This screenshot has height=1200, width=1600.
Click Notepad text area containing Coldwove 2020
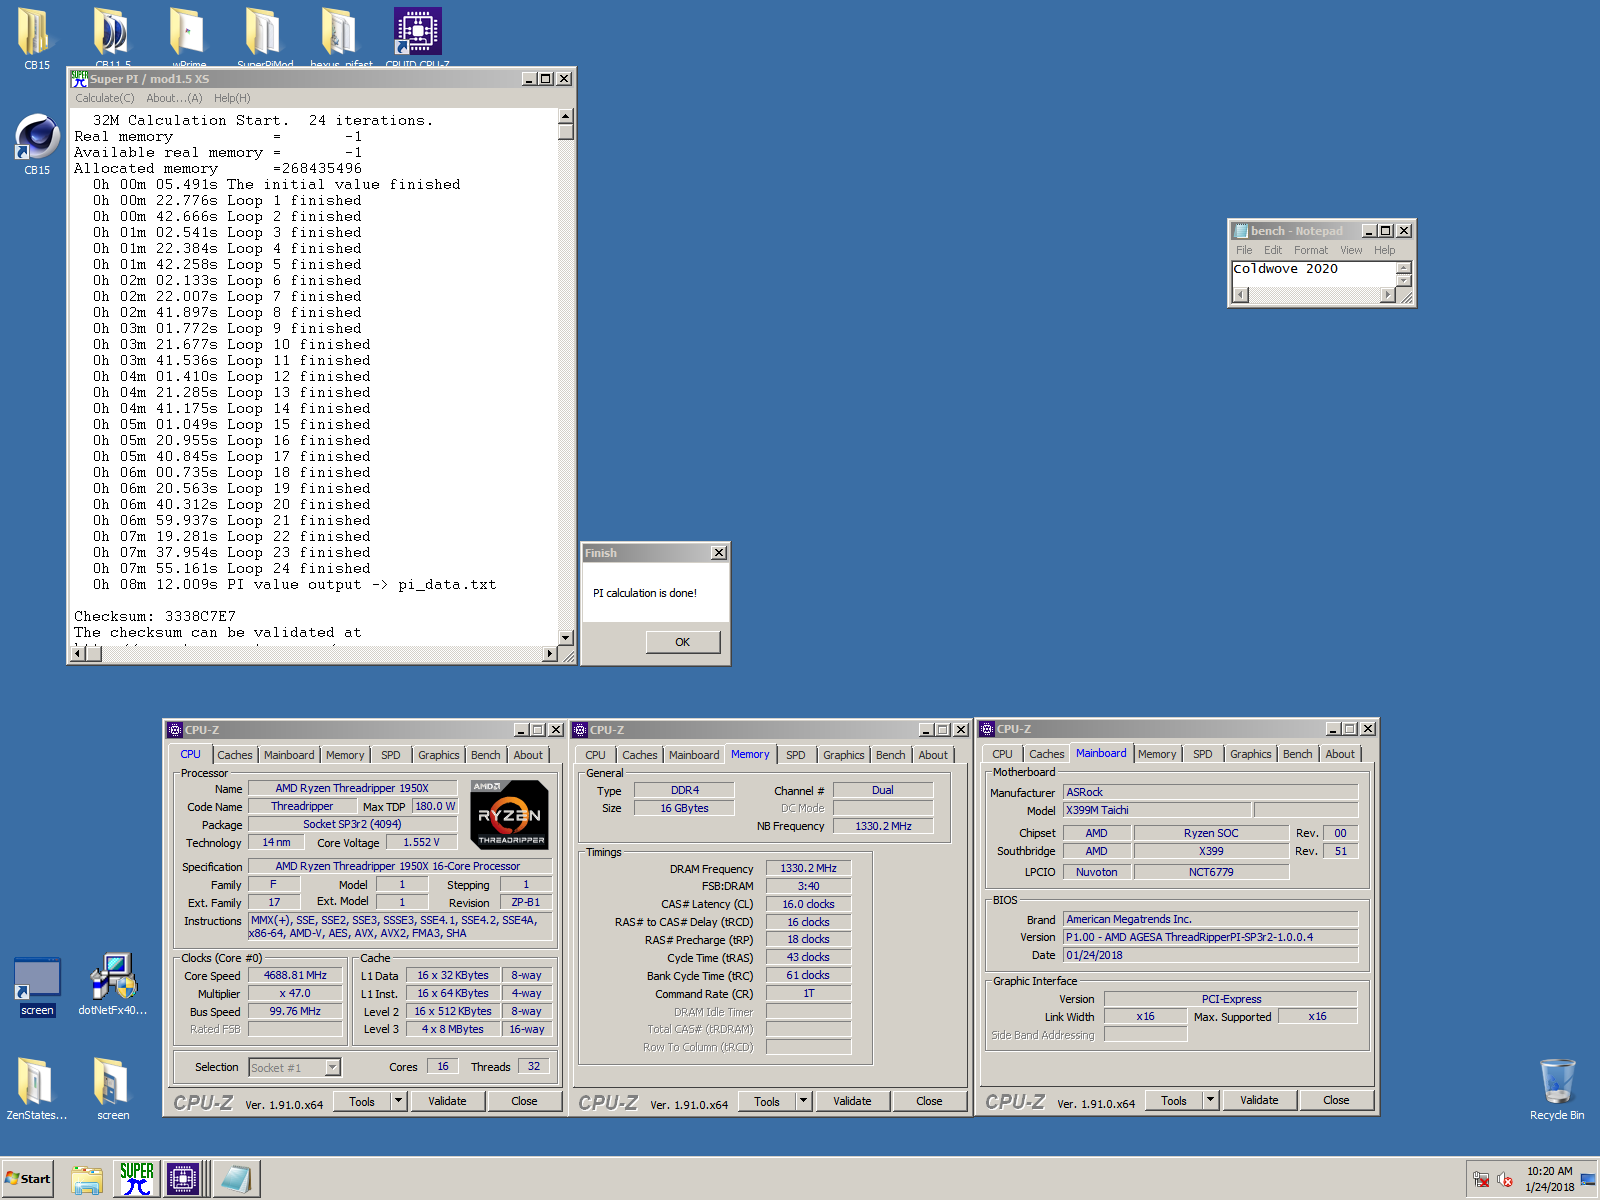[x=1314, y=274]
